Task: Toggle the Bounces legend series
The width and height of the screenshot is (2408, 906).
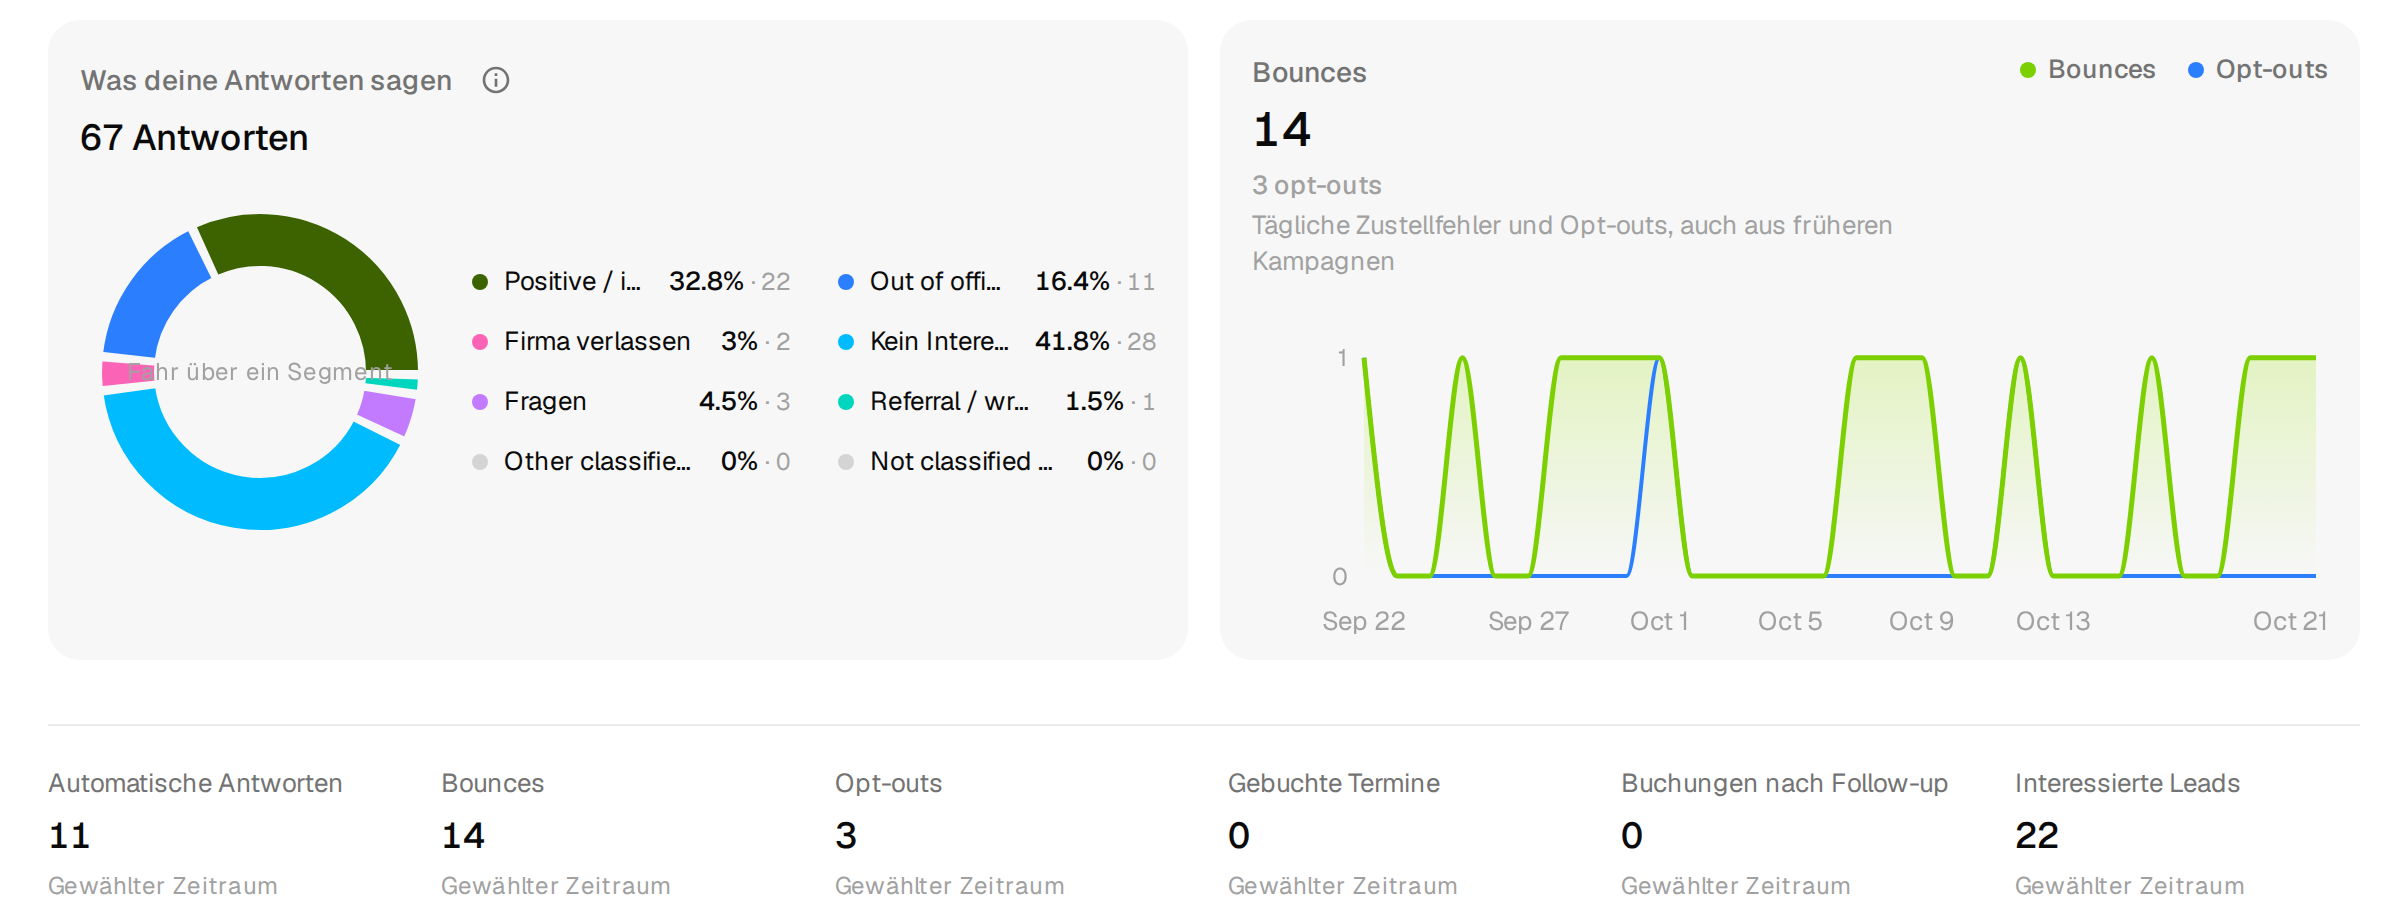Action: click(x=2087, y=70)
